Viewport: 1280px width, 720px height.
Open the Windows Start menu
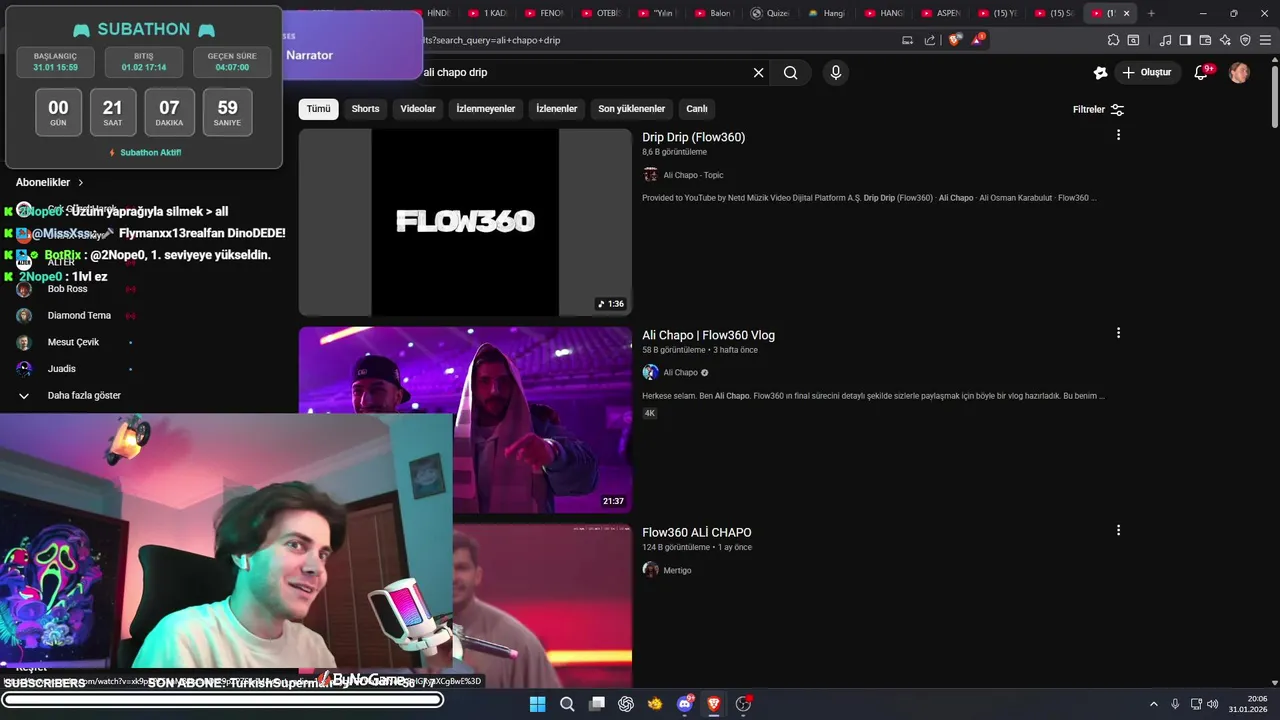537,704
